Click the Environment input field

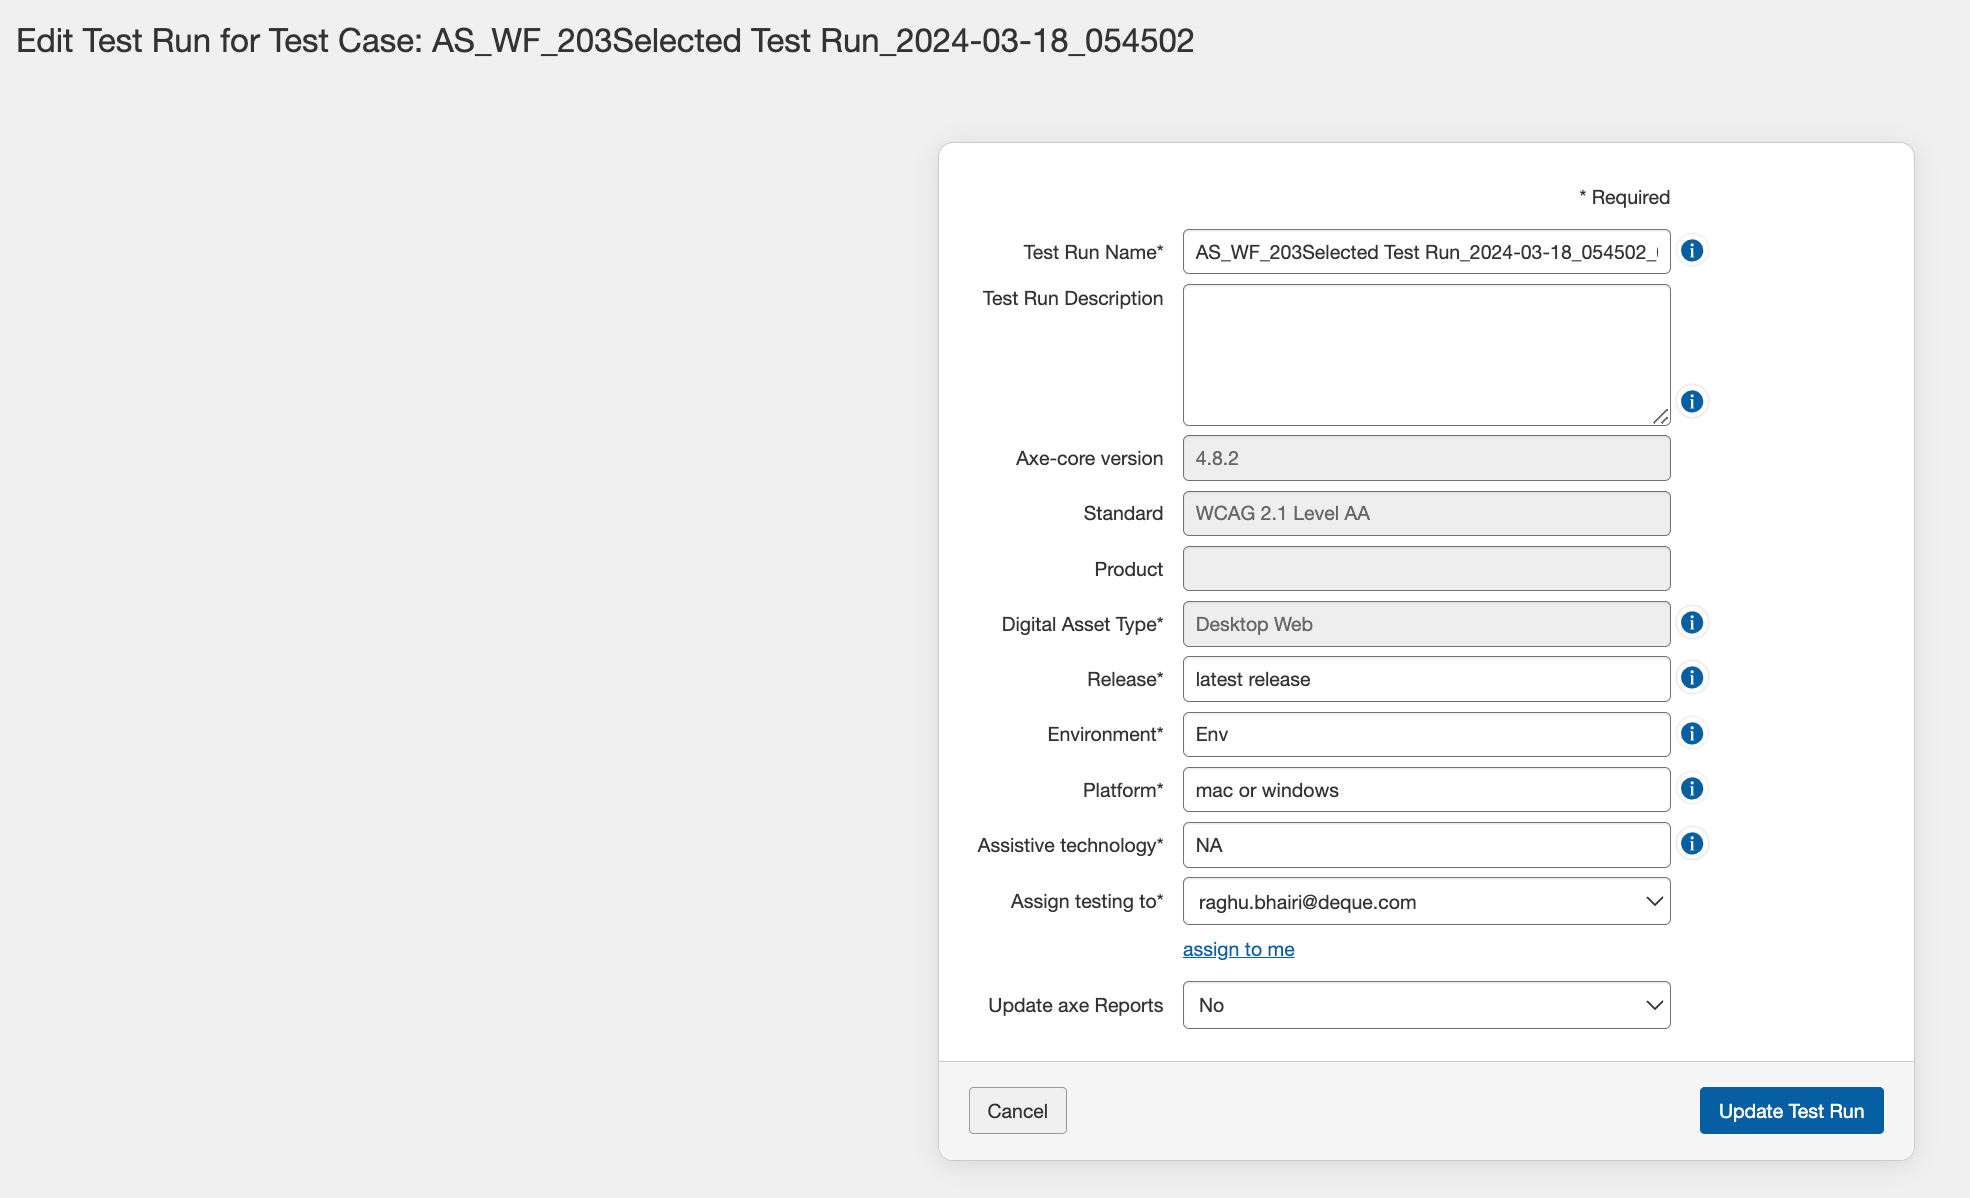1426,734
